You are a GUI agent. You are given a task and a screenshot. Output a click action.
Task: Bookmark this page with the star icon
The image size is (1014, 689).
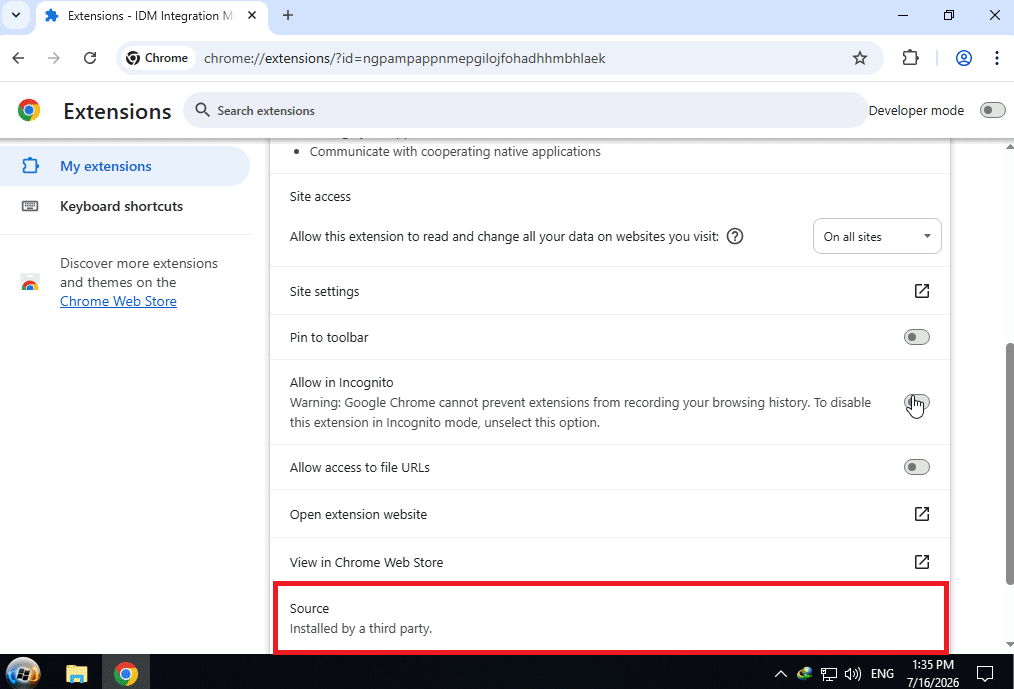(x=859, y=58)
